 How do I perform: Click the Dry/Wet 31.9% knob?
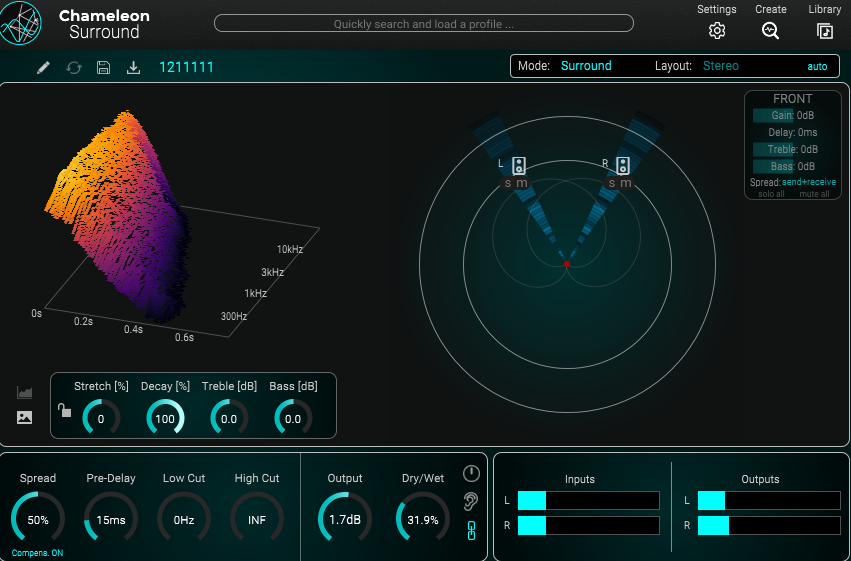pos(423,519)
